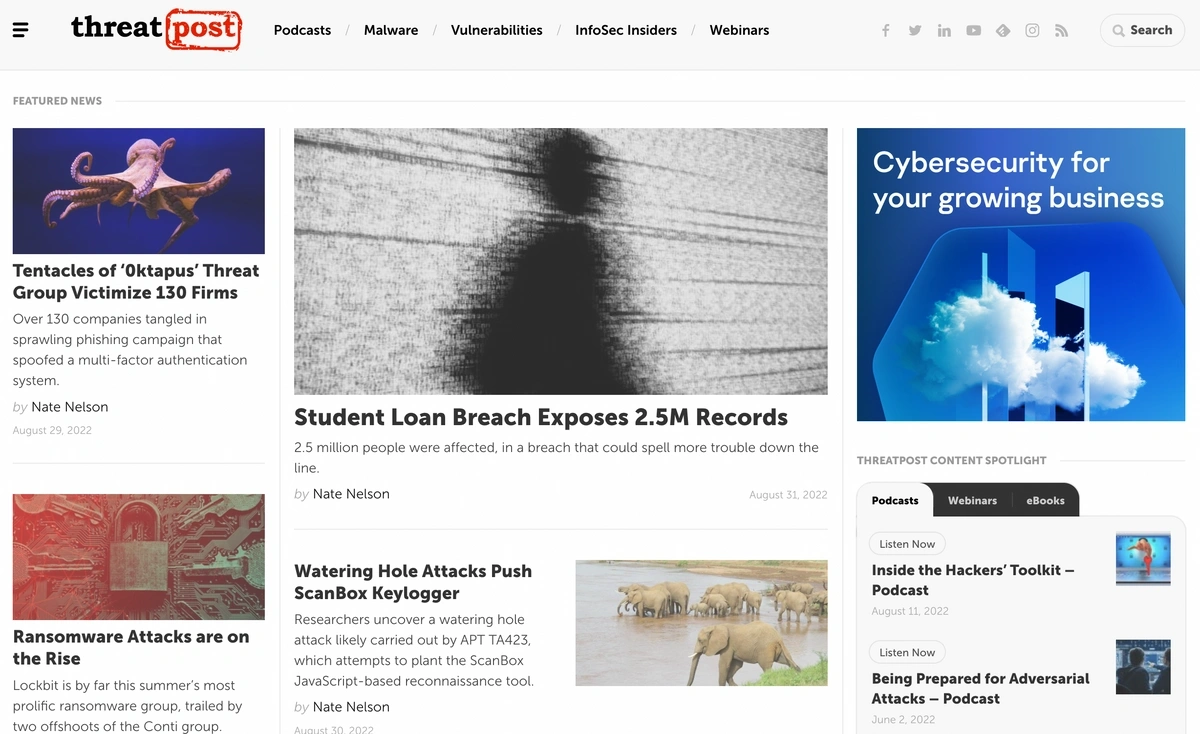This screenshot has height=734, width=1200.
Task: Open the Being Prepared podcast thumbnail
Action: (1143, 667)
